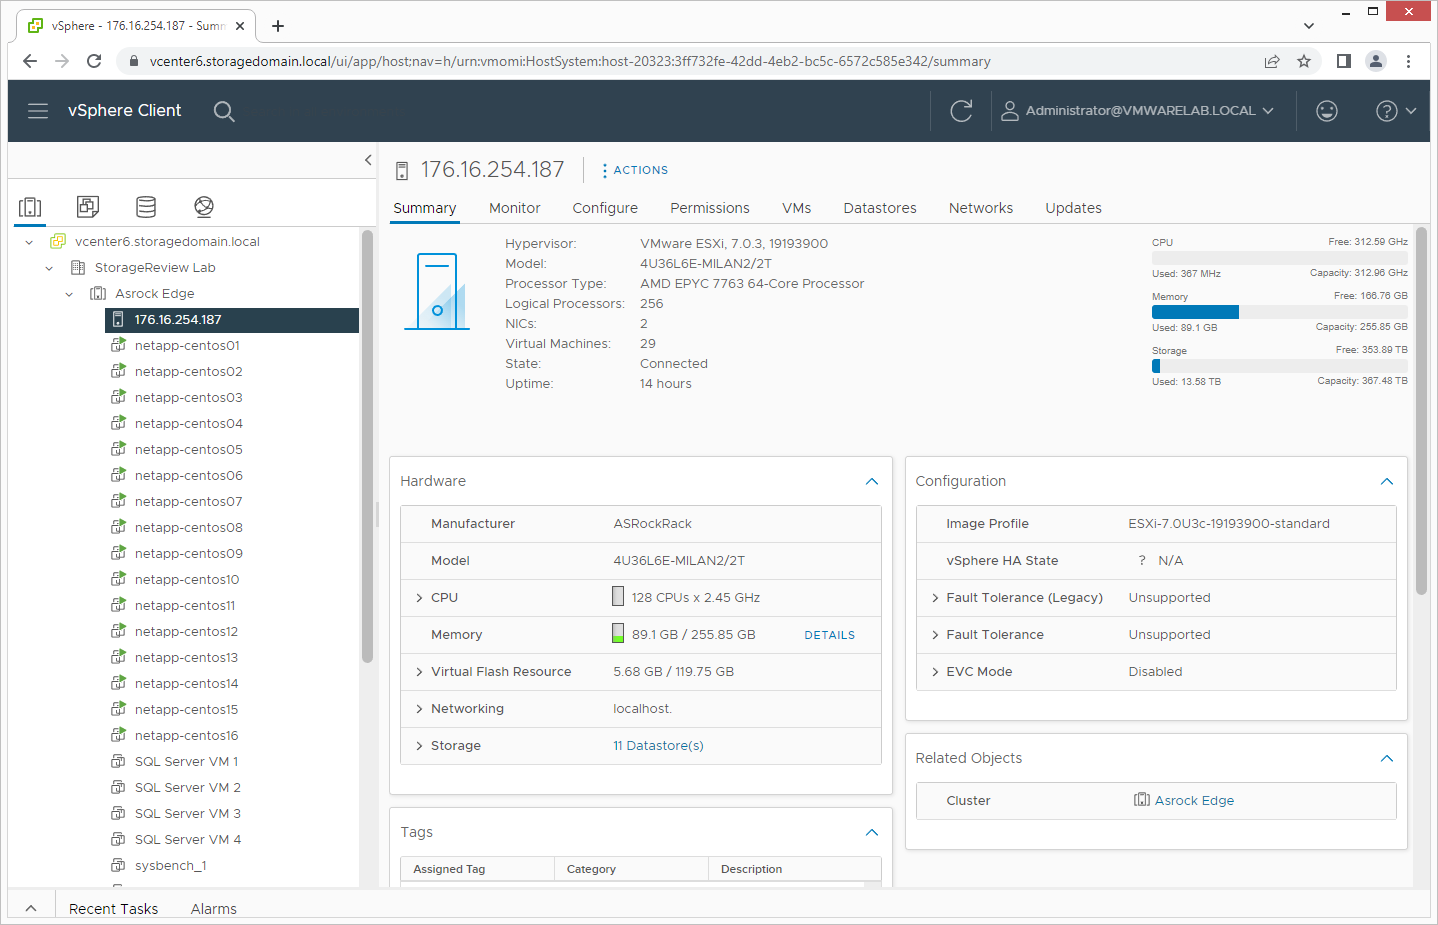Screen dimensions: 1438x925
Task: Open a new browser tab
Action: [278, 26]
